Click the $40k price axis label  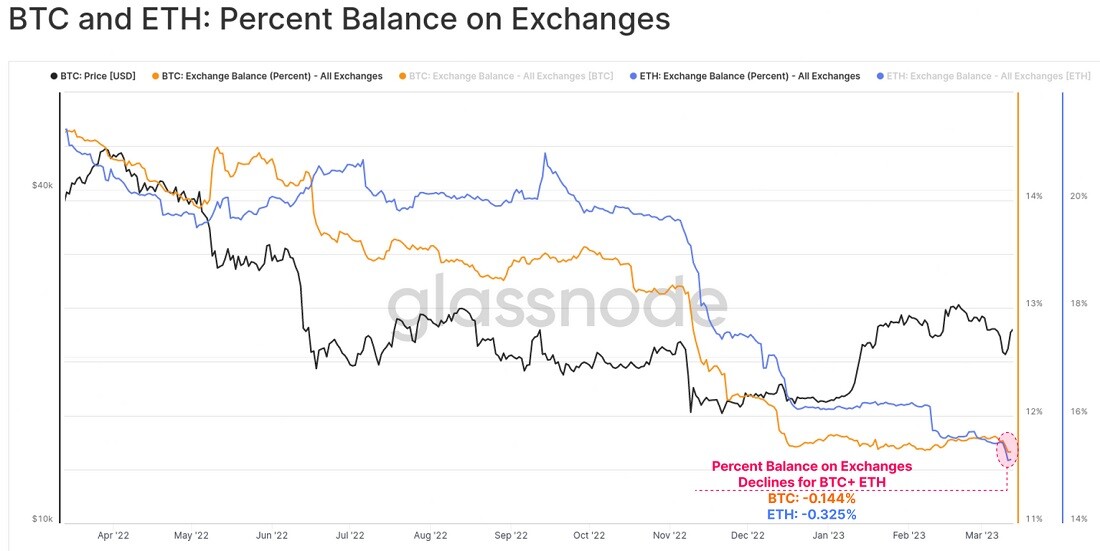click(x=41, y=186)
